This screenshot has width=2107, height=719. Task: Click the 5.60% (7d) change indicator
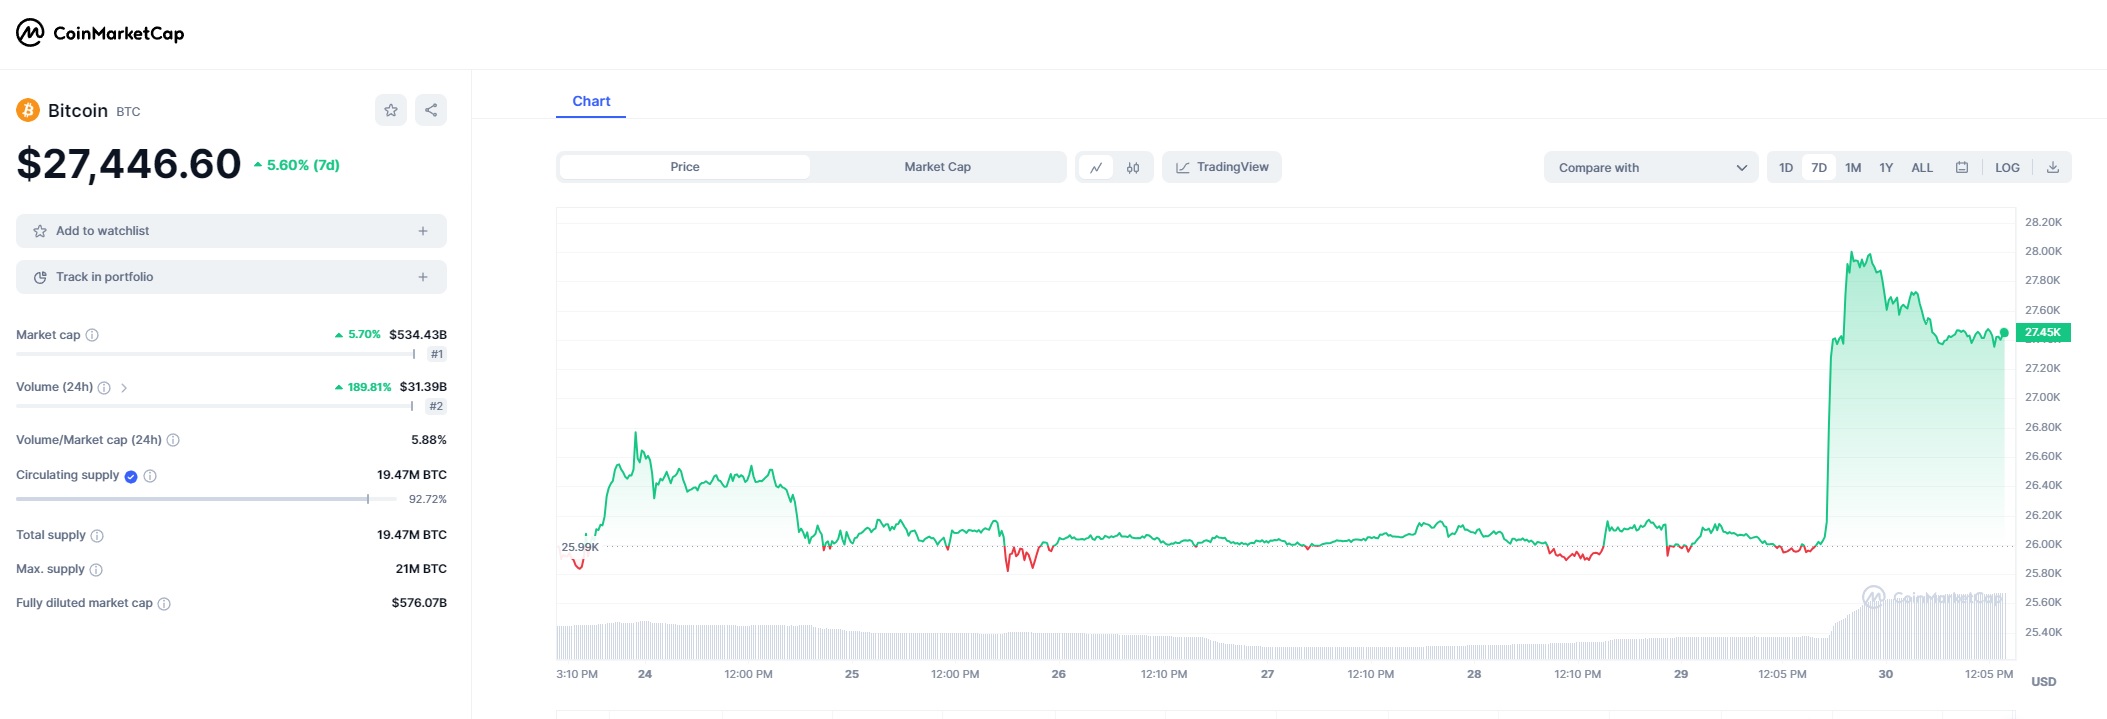tap(297, 165)
